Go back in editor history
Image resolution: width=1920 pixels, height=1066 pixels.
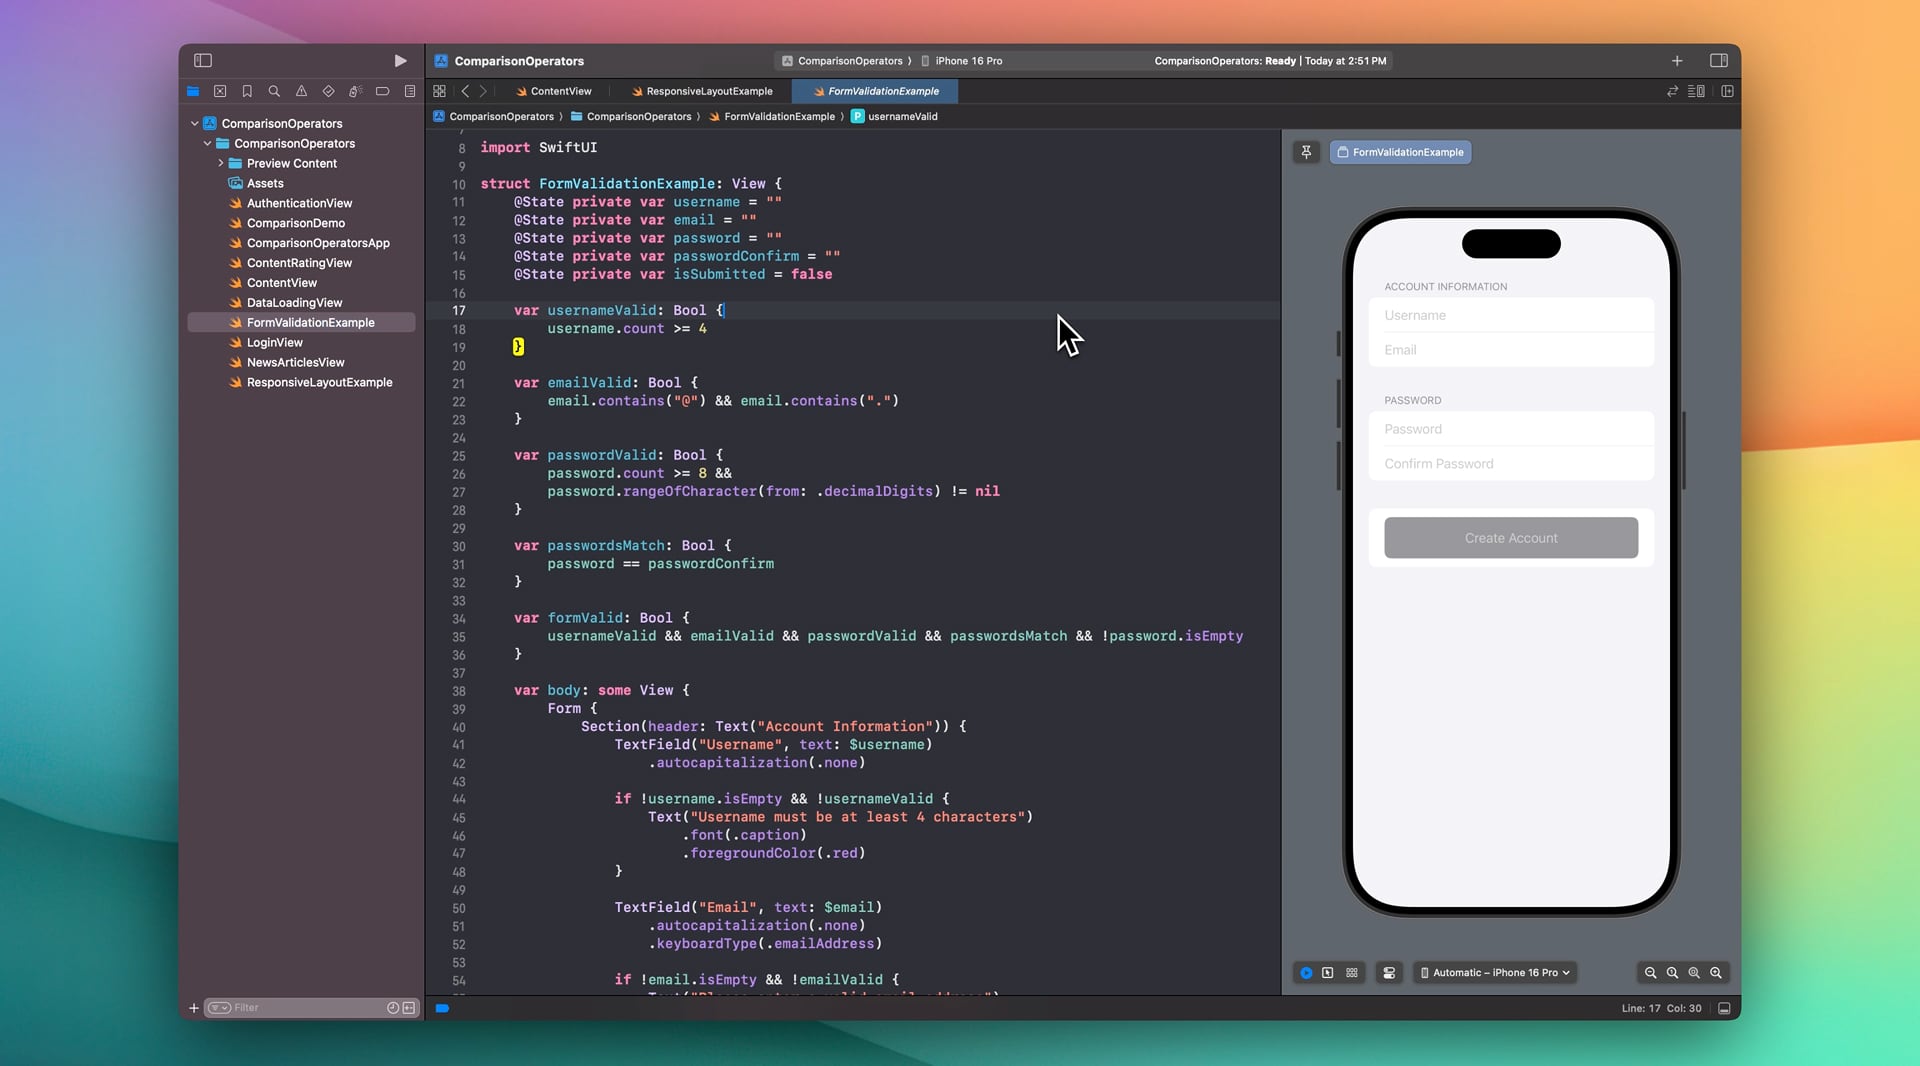click(465, 91)
